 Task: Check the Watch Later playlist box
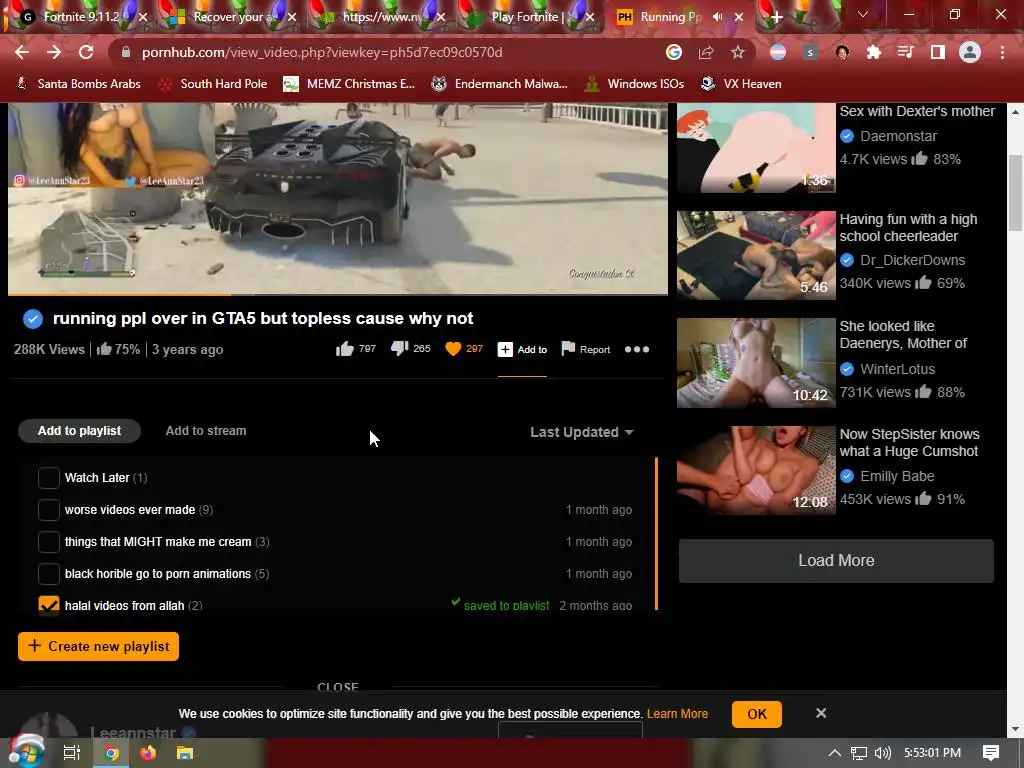[x=49, y=477]
